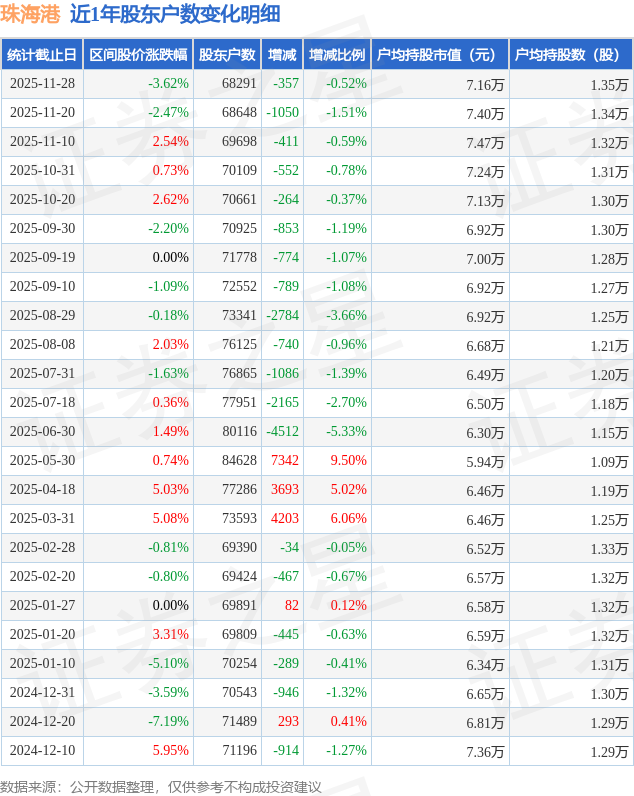Click the 5.94万 average market value cell
Image resolution: width=634 pixels, height=796 pixels.
[x=485, y=461]
